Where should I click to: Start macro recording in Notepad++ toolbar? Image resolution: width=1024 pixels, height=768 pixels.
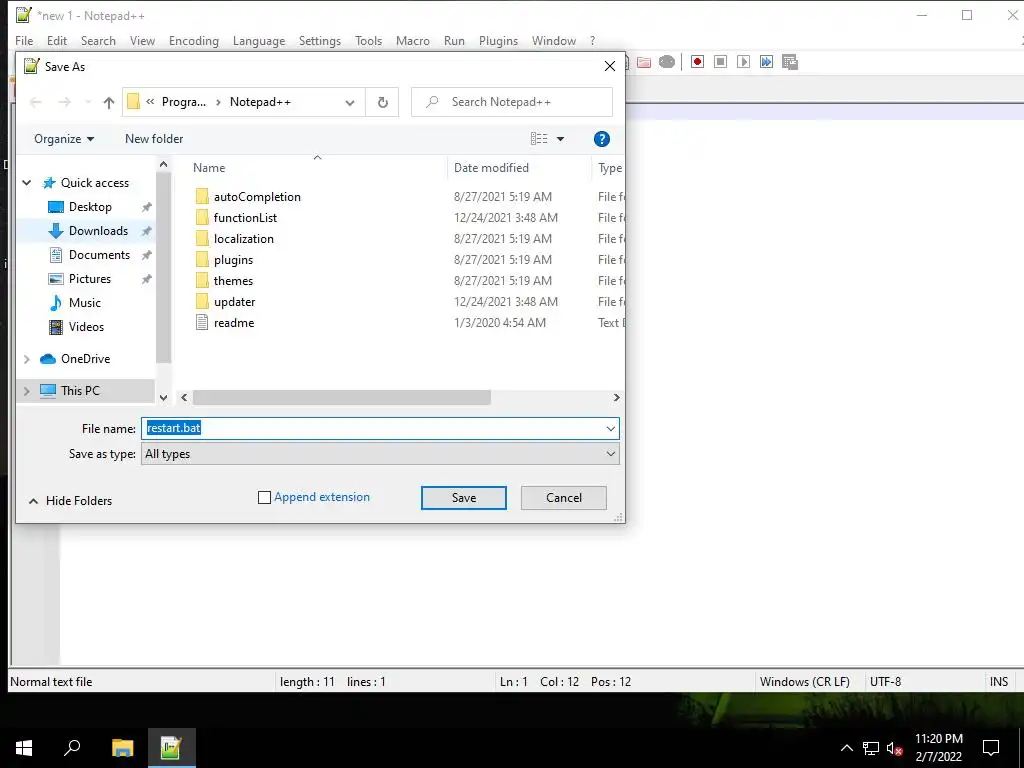[697, 62]
